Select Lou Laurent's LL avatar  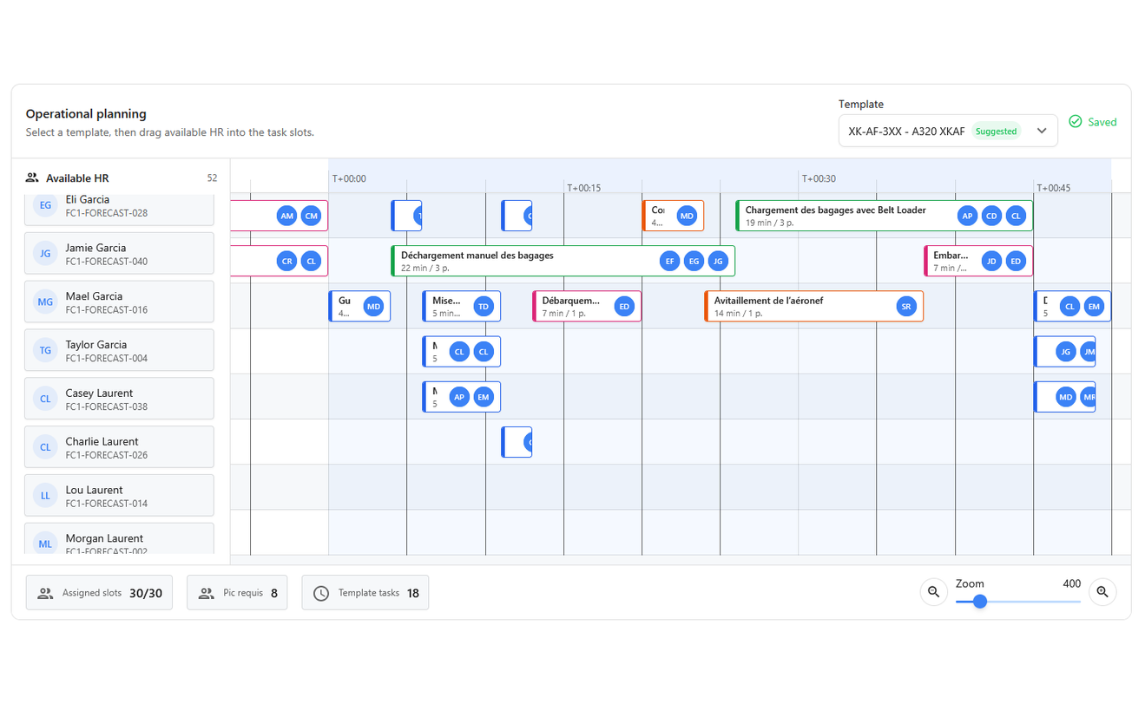tap(45, 495)
